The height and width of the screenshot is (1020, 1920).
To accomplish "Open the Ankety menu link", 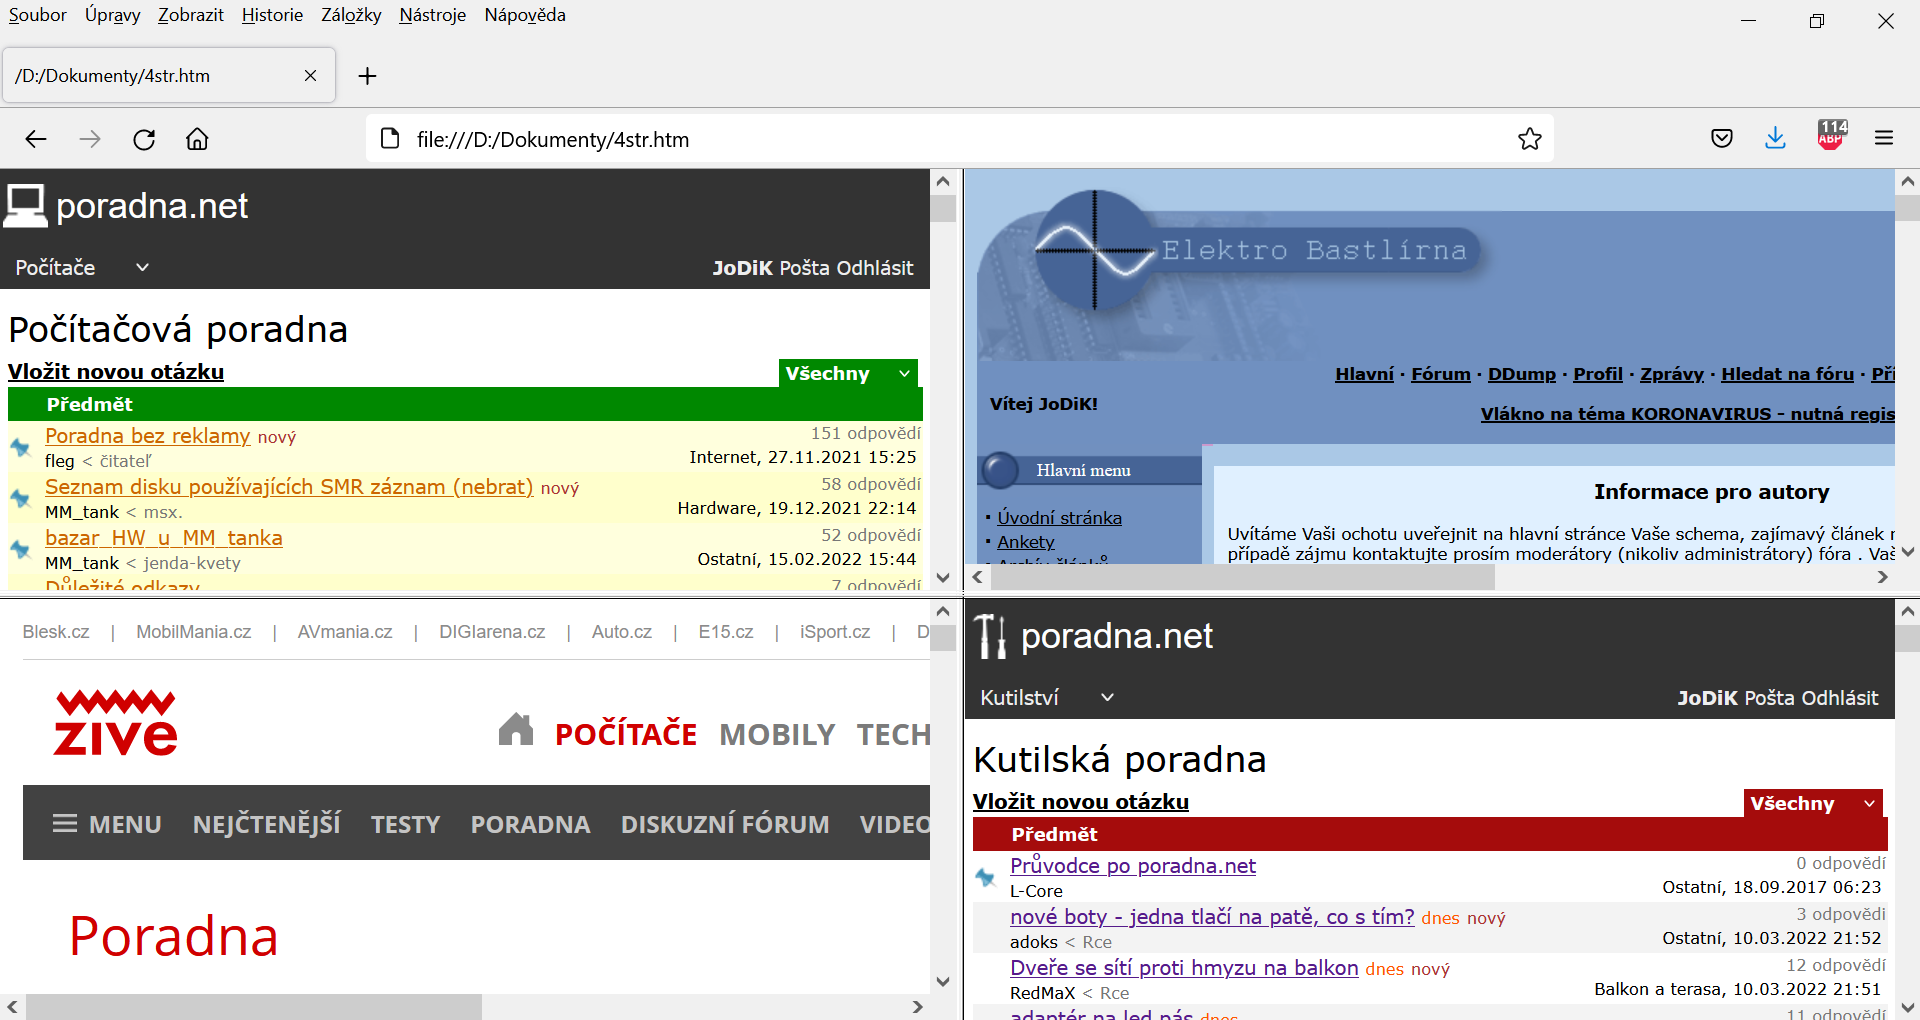I will click(x=1026, y=542).
